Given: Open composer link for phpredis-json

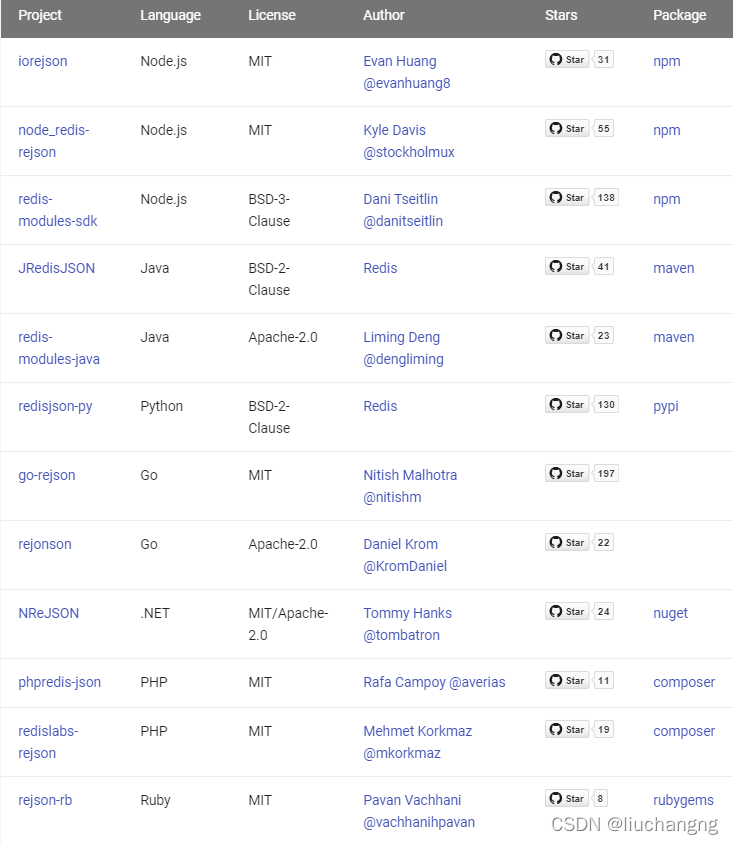Looking at the screenshot, I should (x=683, y=682).
